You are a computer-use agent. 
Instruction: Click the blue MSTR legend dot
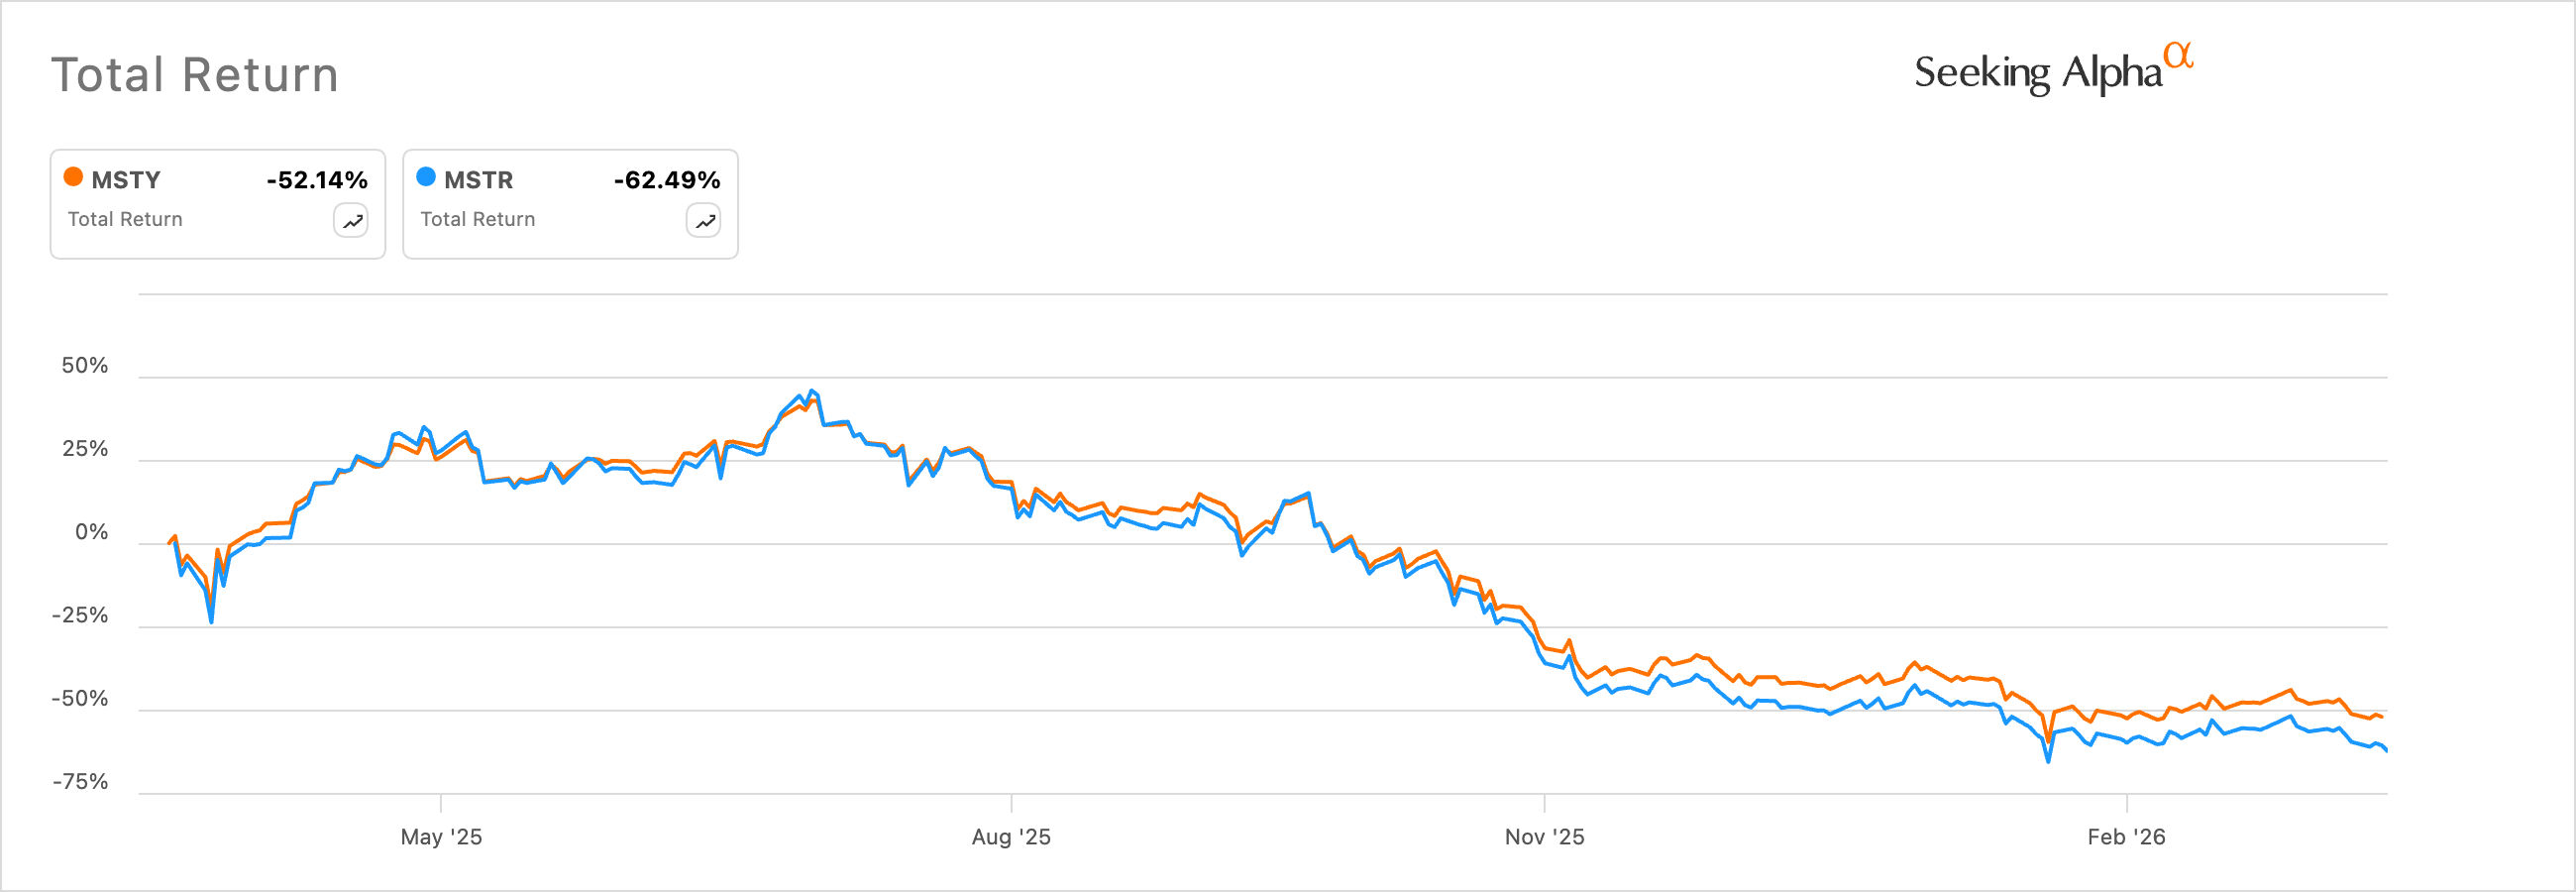click(x=426, y=177)
